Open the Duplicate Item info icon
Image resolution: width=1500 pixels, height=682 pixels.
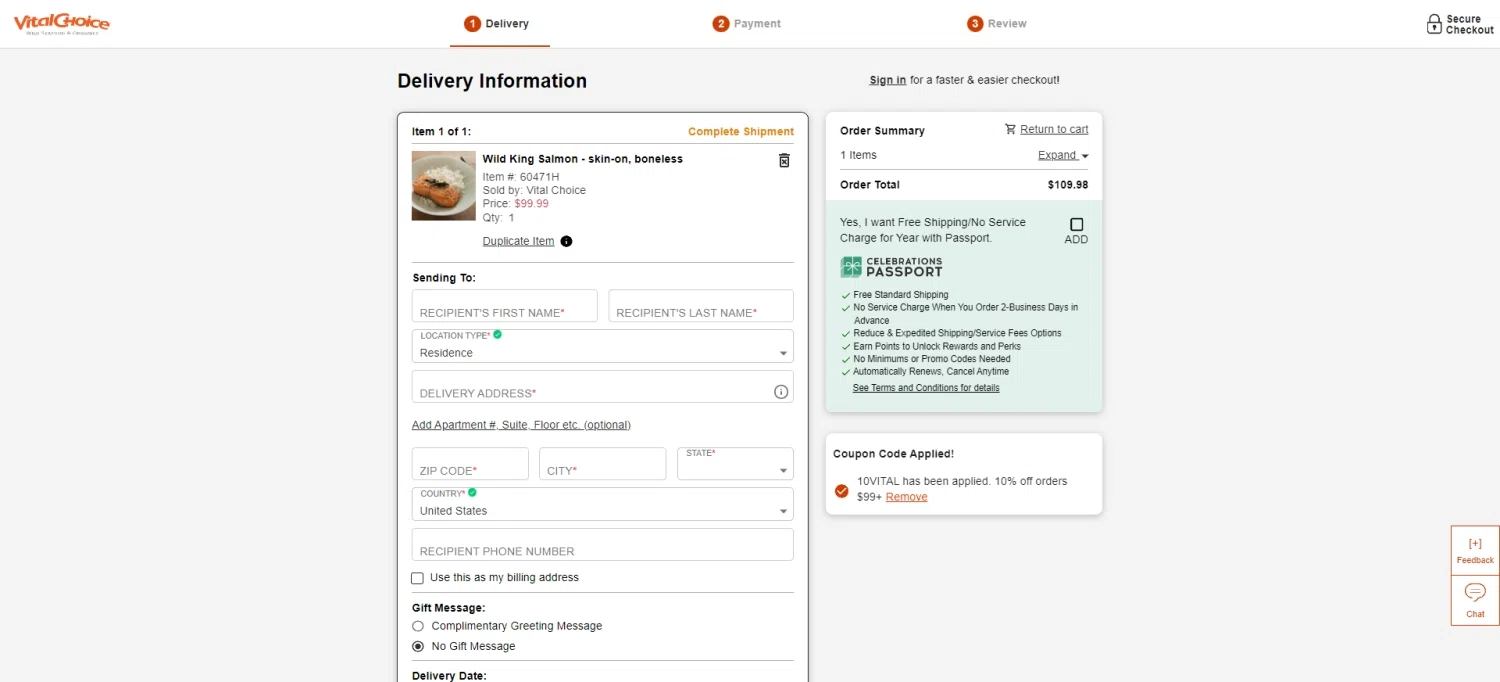566,241
